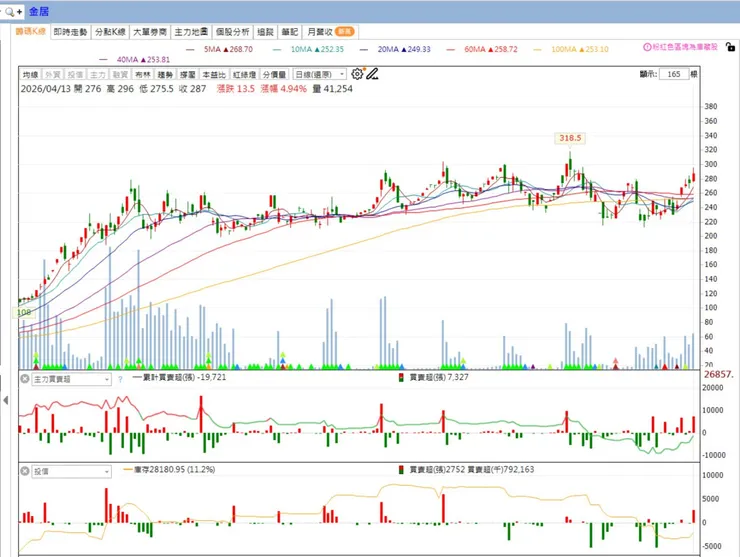The height and width of the screenshot is (557, 740).
Task: Toggle the 主力 overlay button
Action: [x=98, y=75]
